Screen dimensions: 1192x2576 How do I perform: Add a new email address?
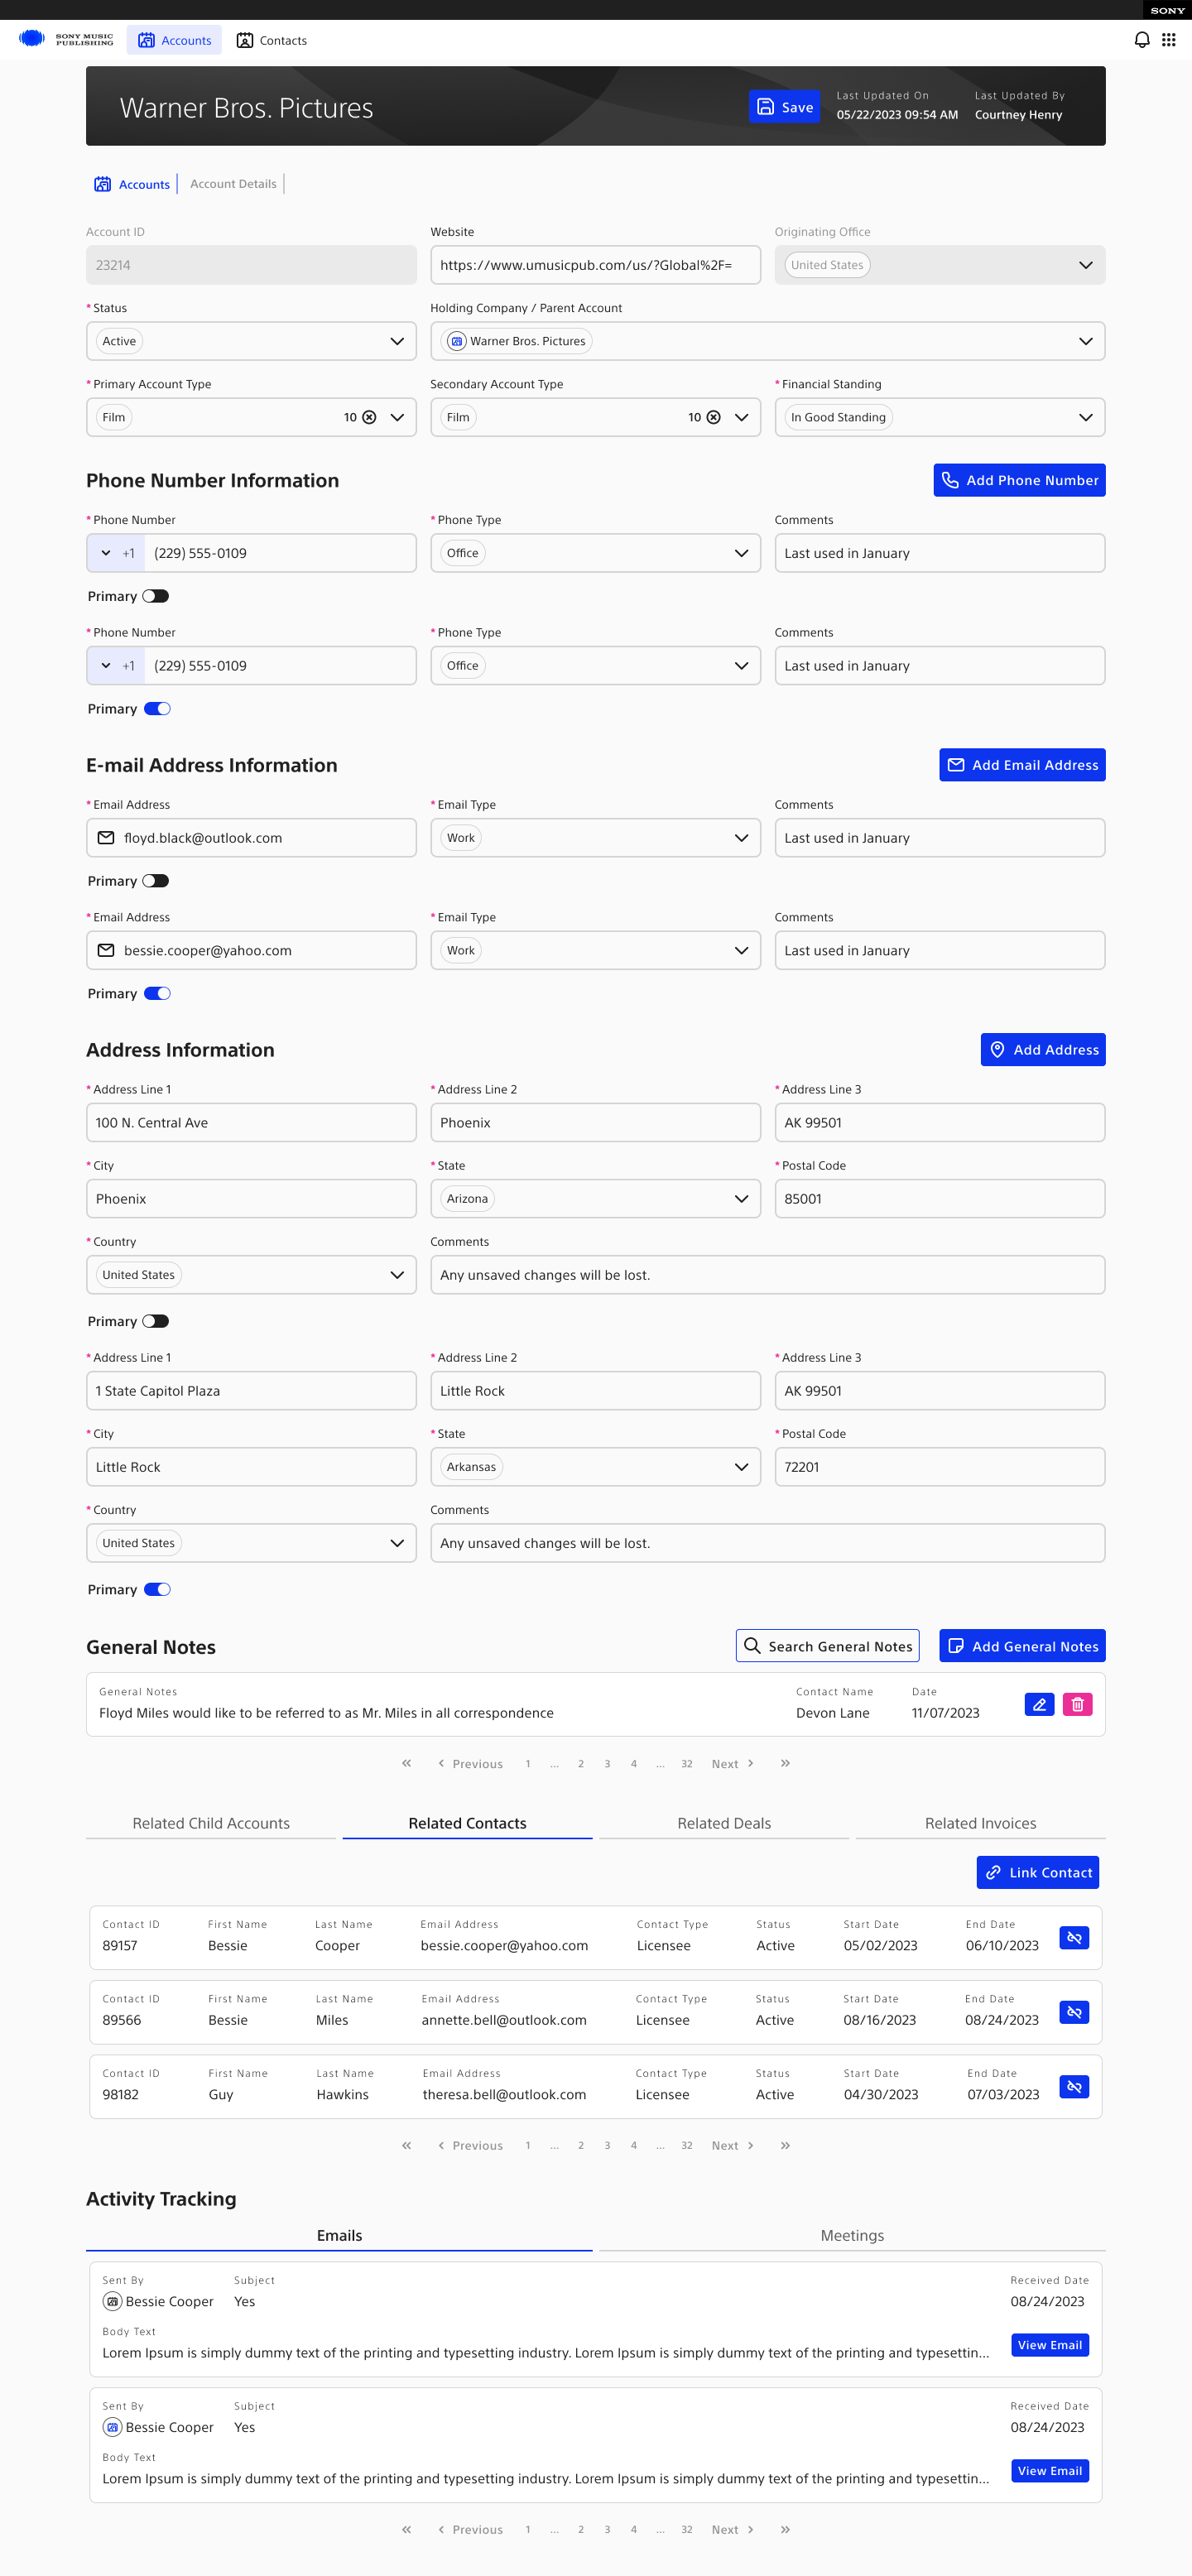1022,765
